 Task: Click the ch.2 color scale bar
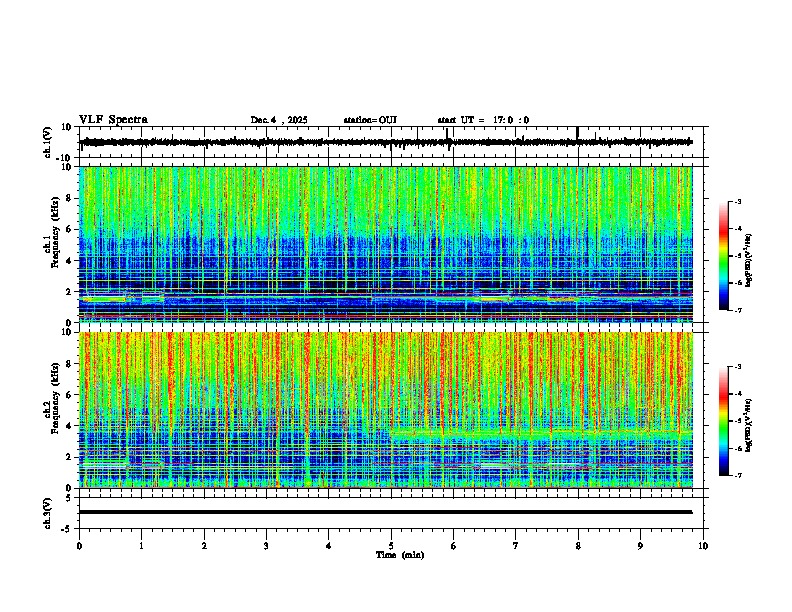click(x=724, y=421)
